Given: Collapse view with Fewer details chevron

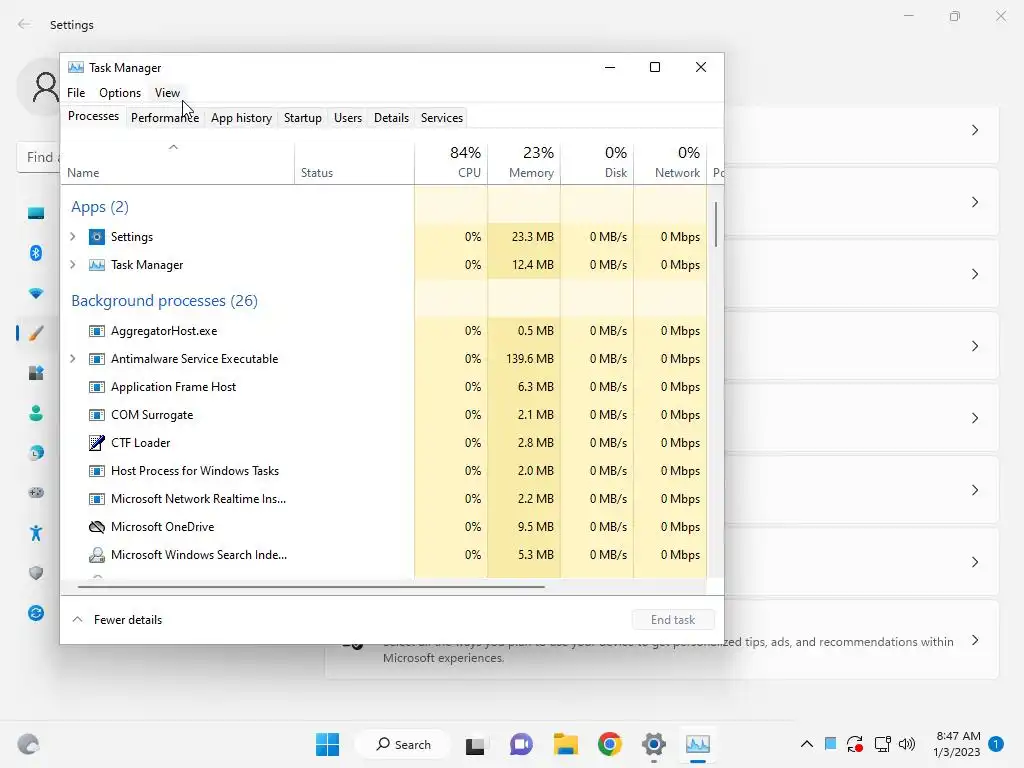Looking at the screenshot, I should (x=77, y=620).
